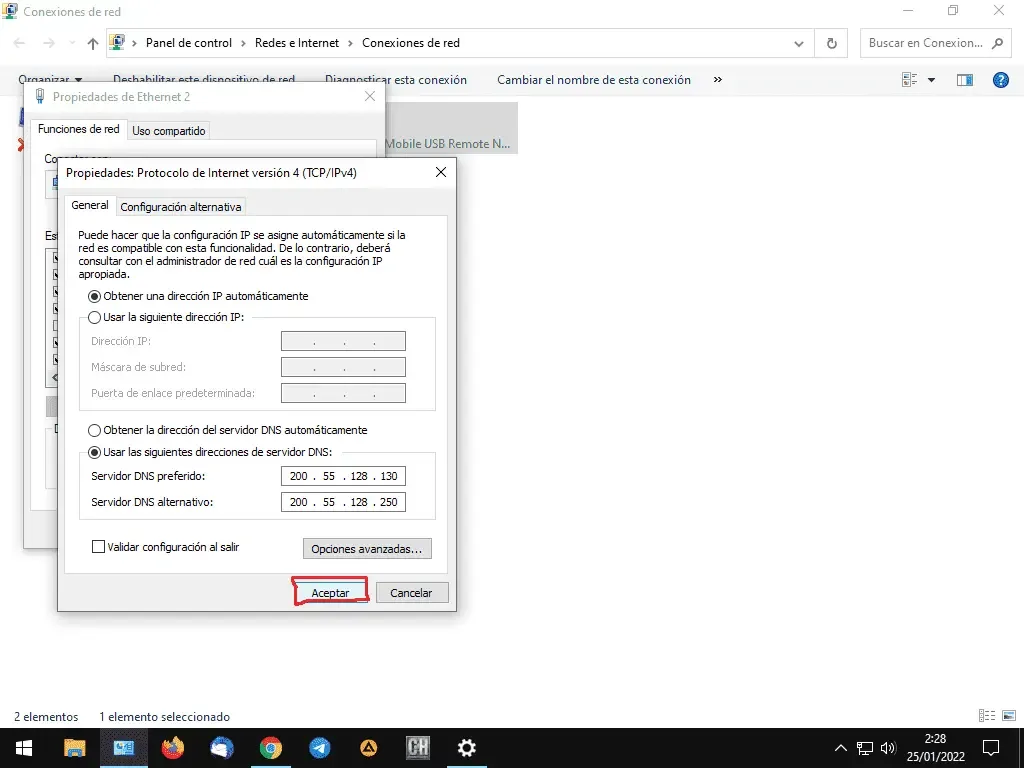Click the forward navigation arrow
Viewport: 1024px width, 768px height.
coord(49,43)
